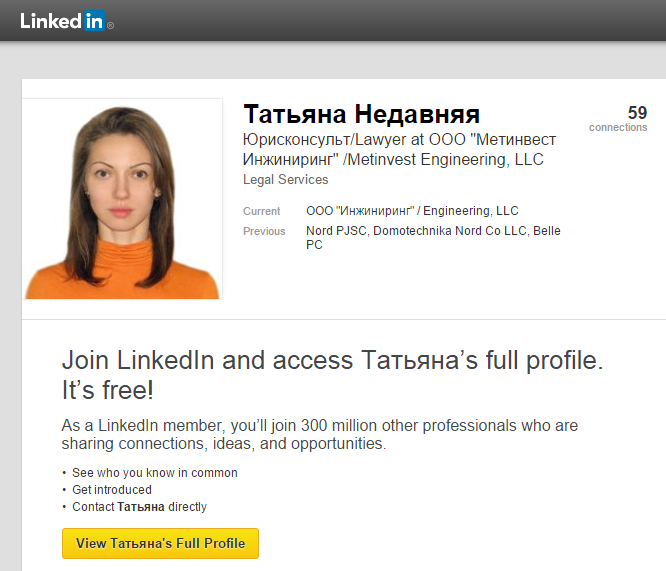Click the Previous label
Screen dimensions: 666x571
tap(264, 231)
